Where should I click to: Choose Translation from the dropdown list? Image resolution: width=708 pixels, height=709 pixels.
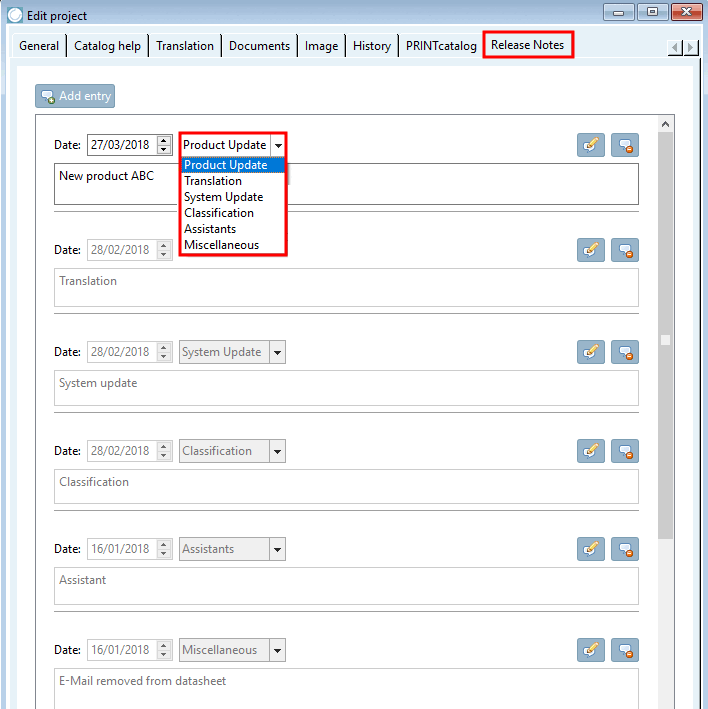click(233, 181)
